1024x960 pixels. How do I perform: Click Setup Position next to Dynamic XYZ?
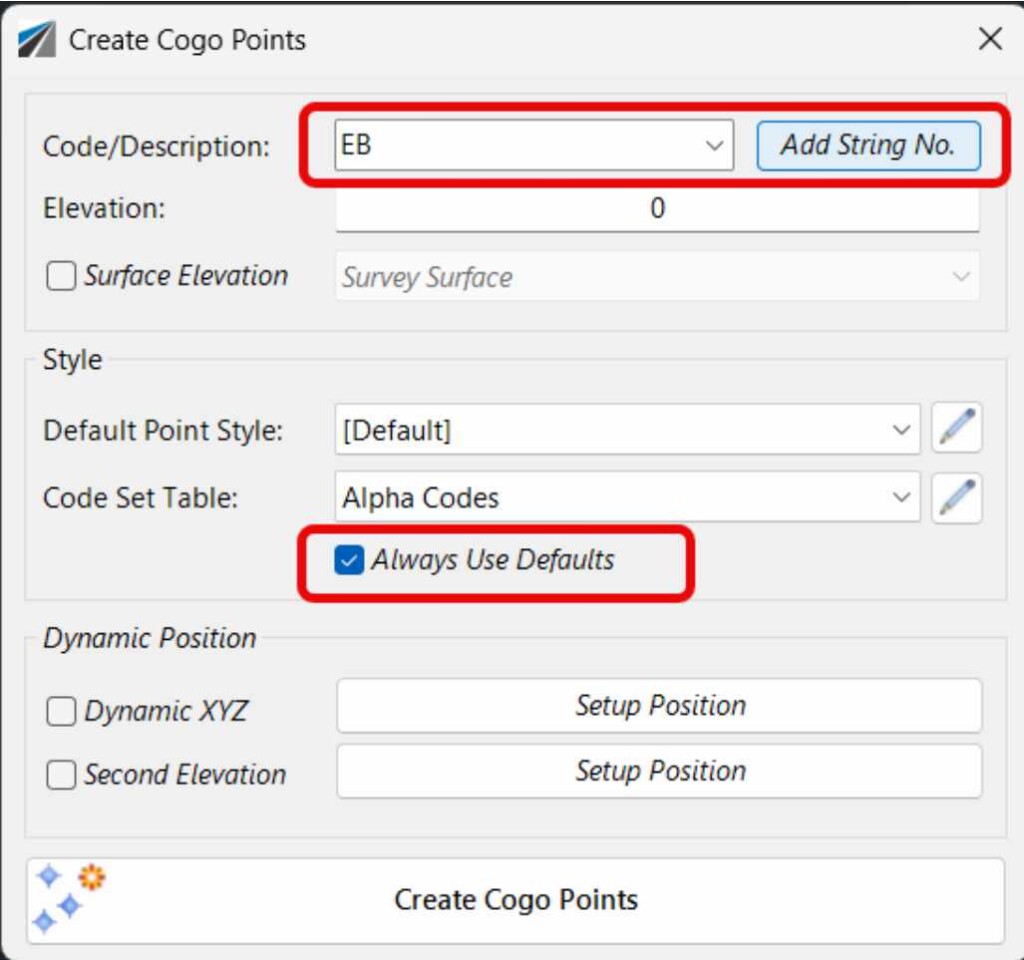tap(659, 706)
